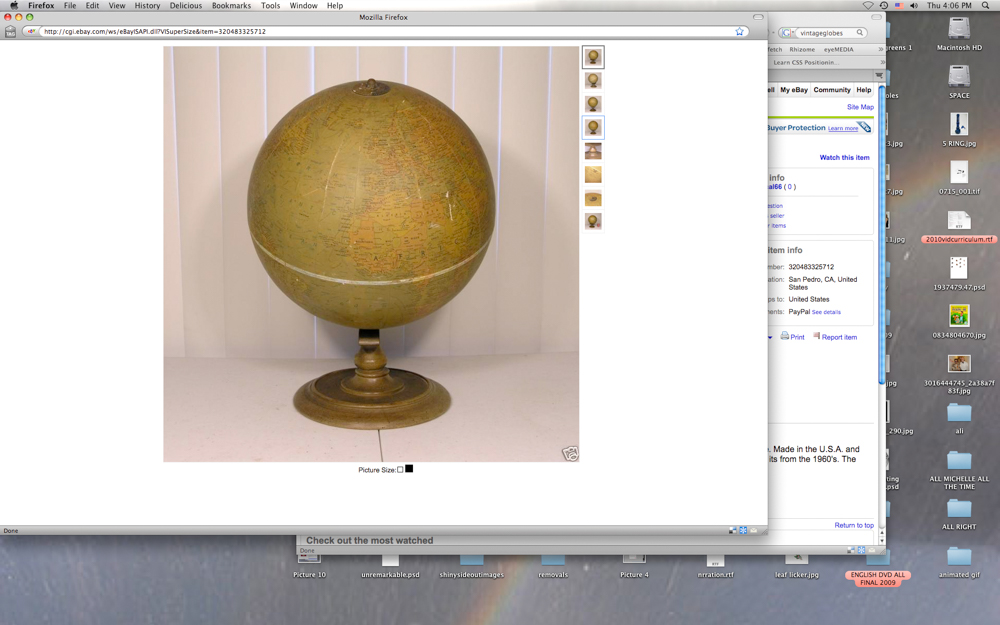Image resolution: width=1000 pixels, height=625 pixels.
Task: Click the back eBay window's vertical scrollbar
Action: coord(882,233)
